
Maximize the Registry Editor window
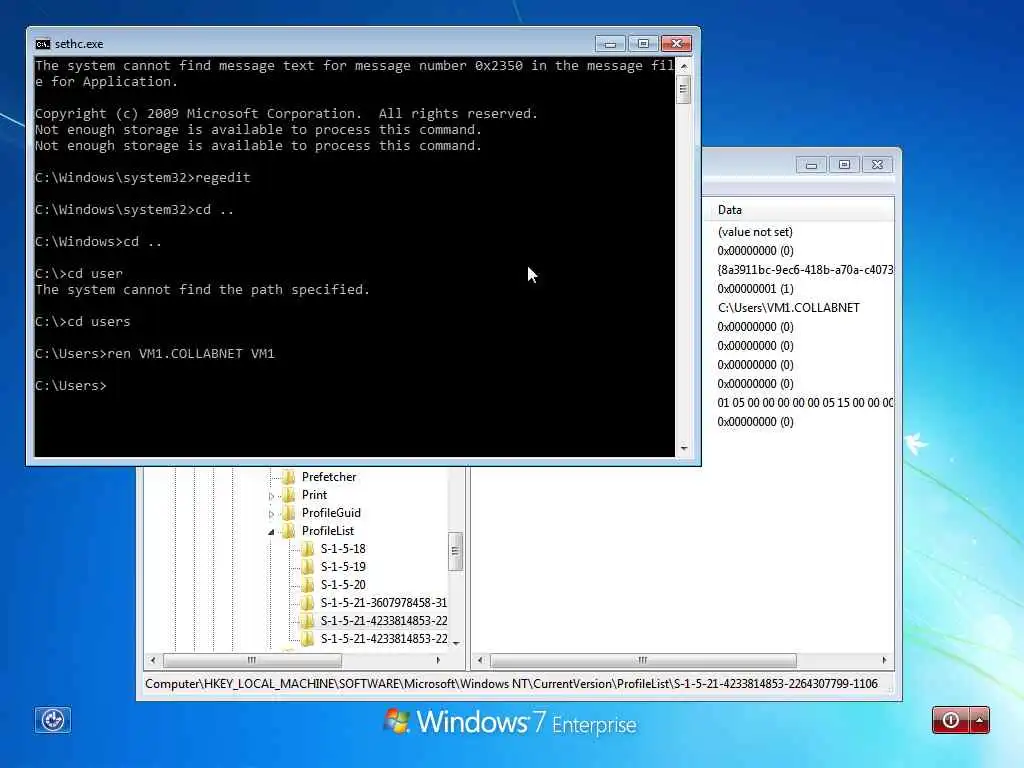pyautogui.click(x=844, y=165)
